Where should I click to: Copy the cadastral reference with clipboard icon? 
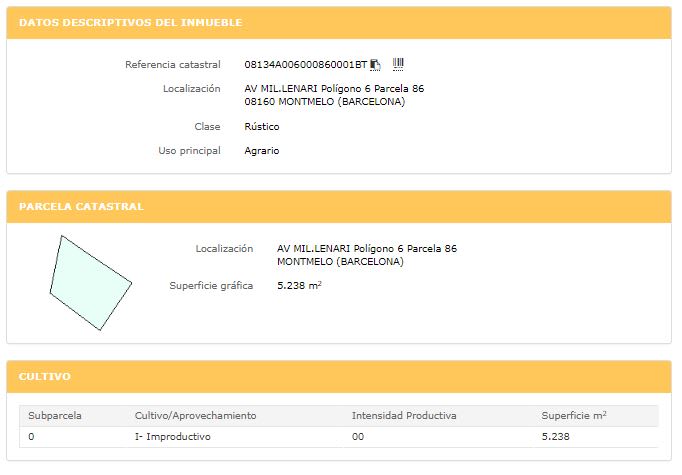tap(375, 65)
